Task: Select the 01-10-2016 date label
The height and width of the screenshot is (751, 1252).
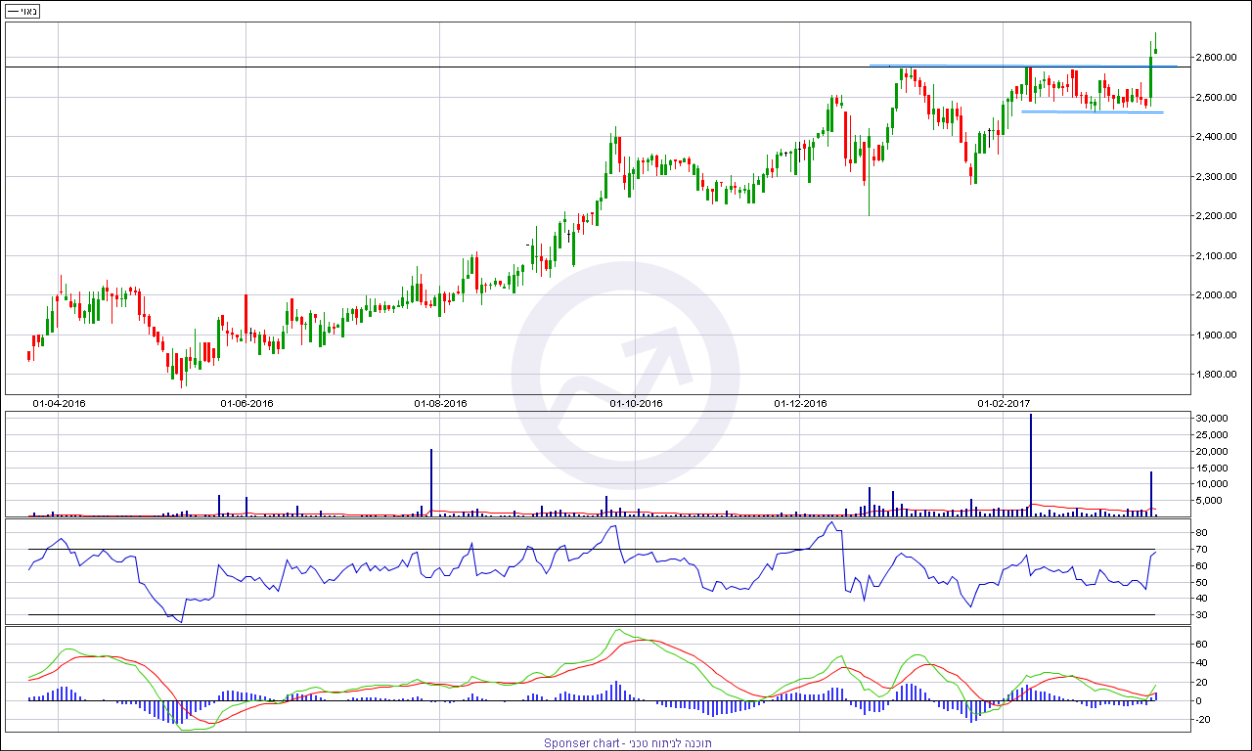Action: 636,403
